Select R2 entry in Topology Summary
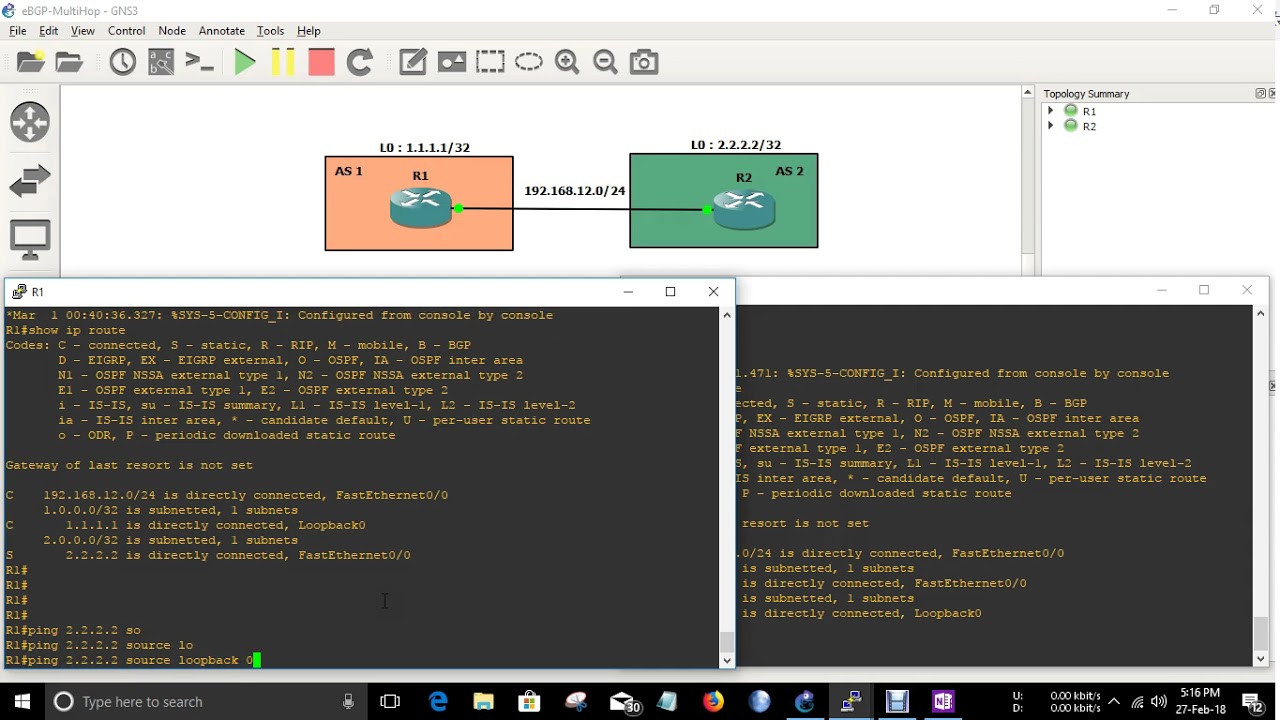This screenshot has width=1280, height=720. pos(1089,126)
